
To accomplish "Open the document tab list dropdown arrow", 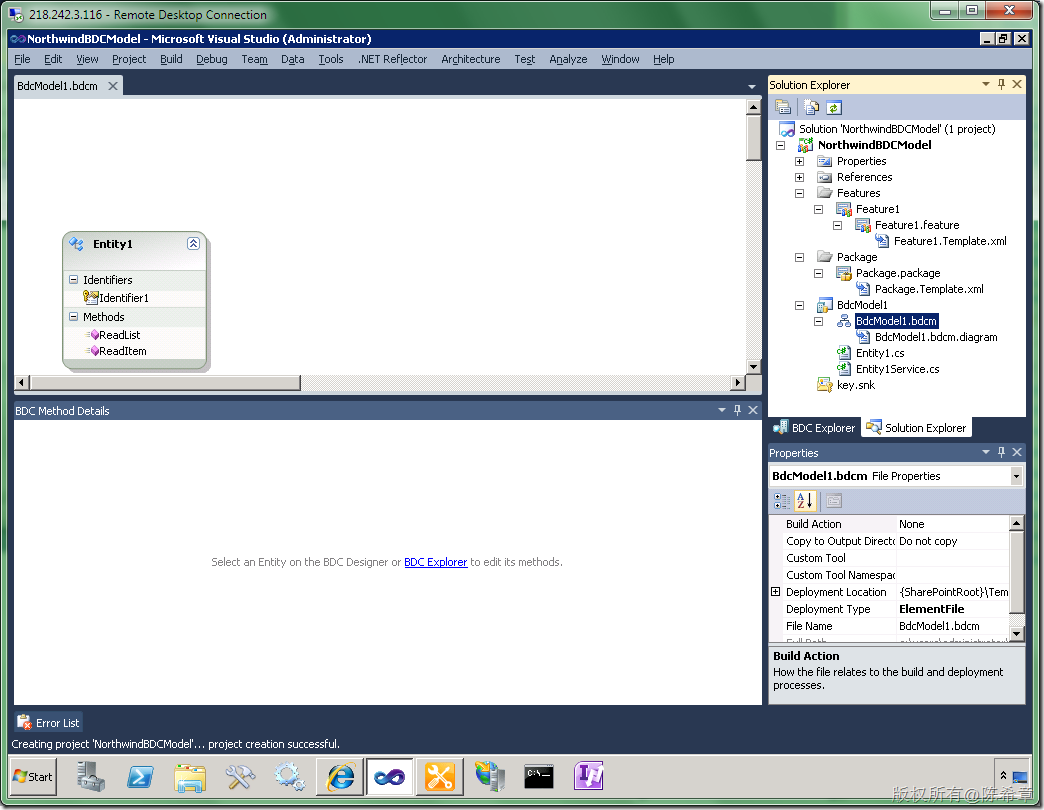I will [752, 87].
